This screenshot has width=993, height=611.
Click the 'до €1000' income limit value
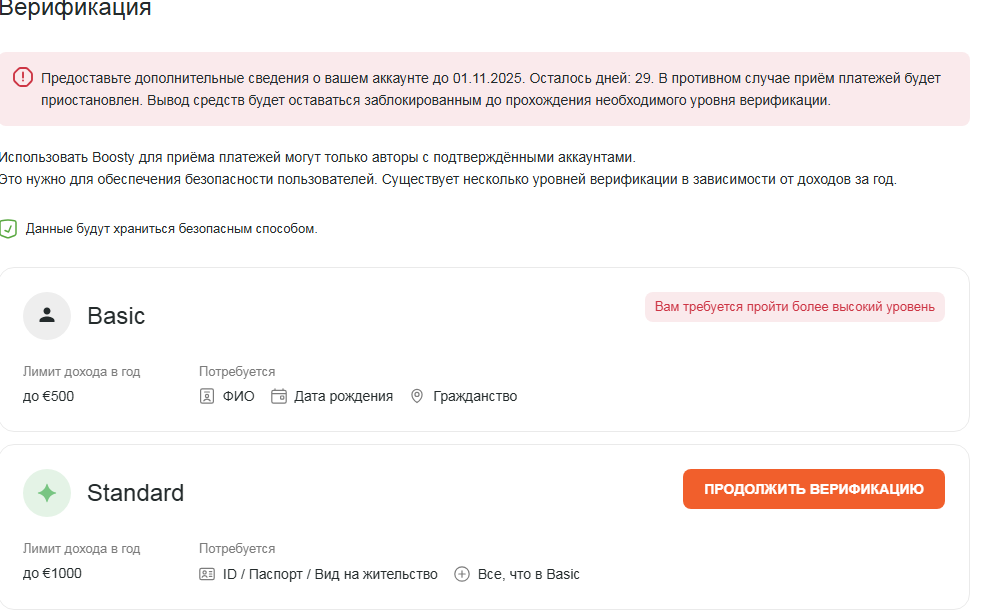pyautogui.click(x=52, y=574)
